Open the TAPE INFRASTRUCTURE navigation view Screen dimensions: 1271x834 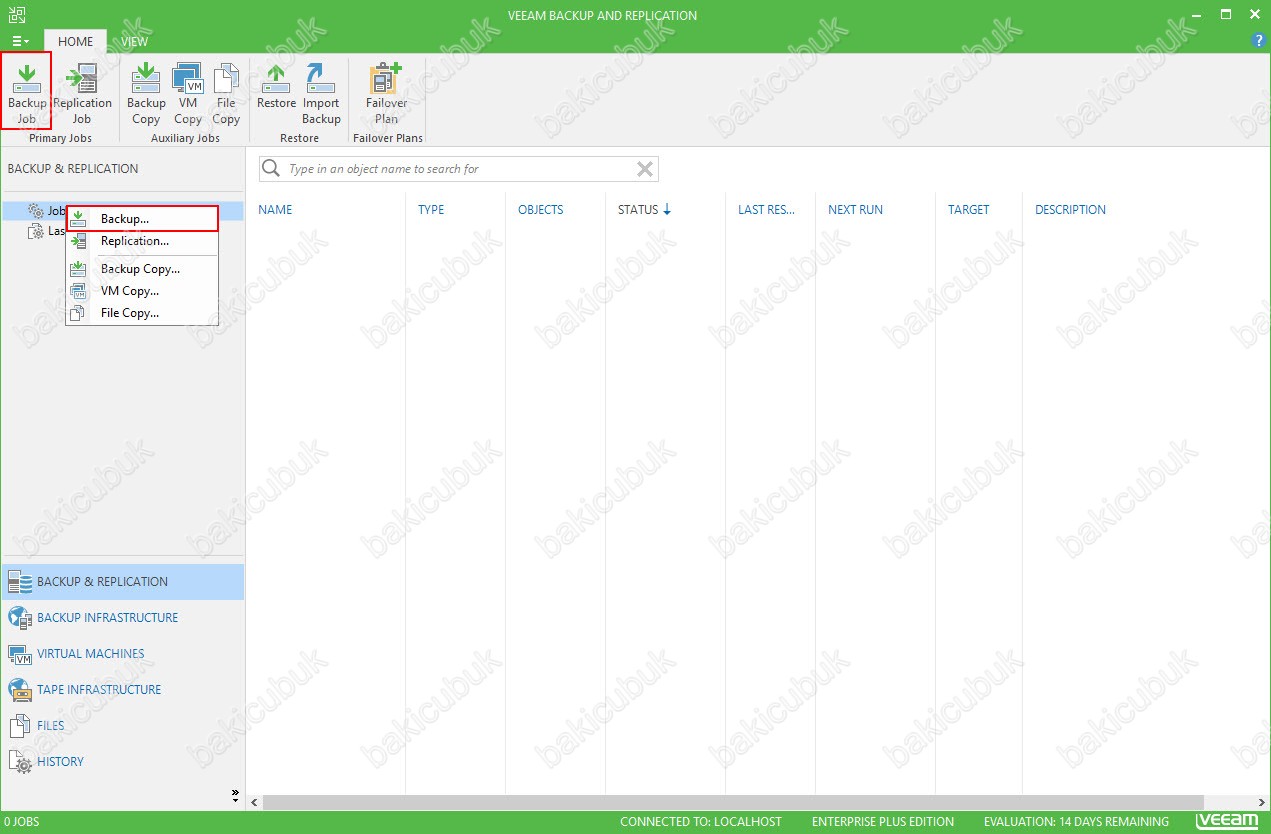tap(122, 690)
